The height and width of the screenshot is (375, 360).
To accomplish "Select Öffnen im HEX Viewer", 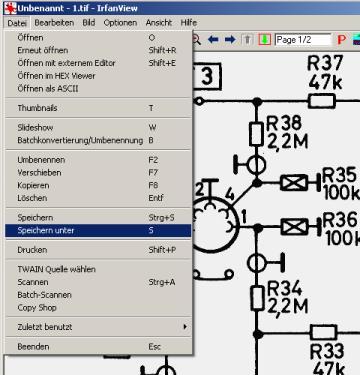I will click(x=98, y=76).
